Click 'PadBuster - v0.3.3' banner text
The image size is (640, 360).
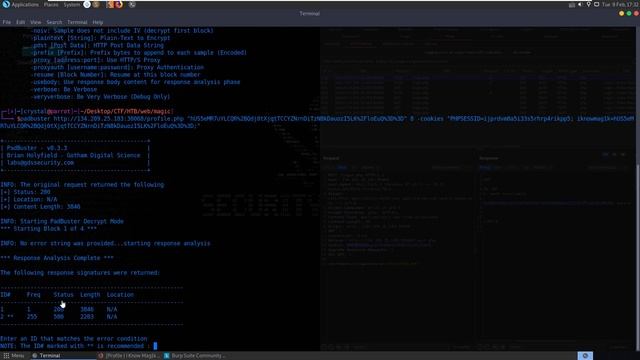click(37, 148)
